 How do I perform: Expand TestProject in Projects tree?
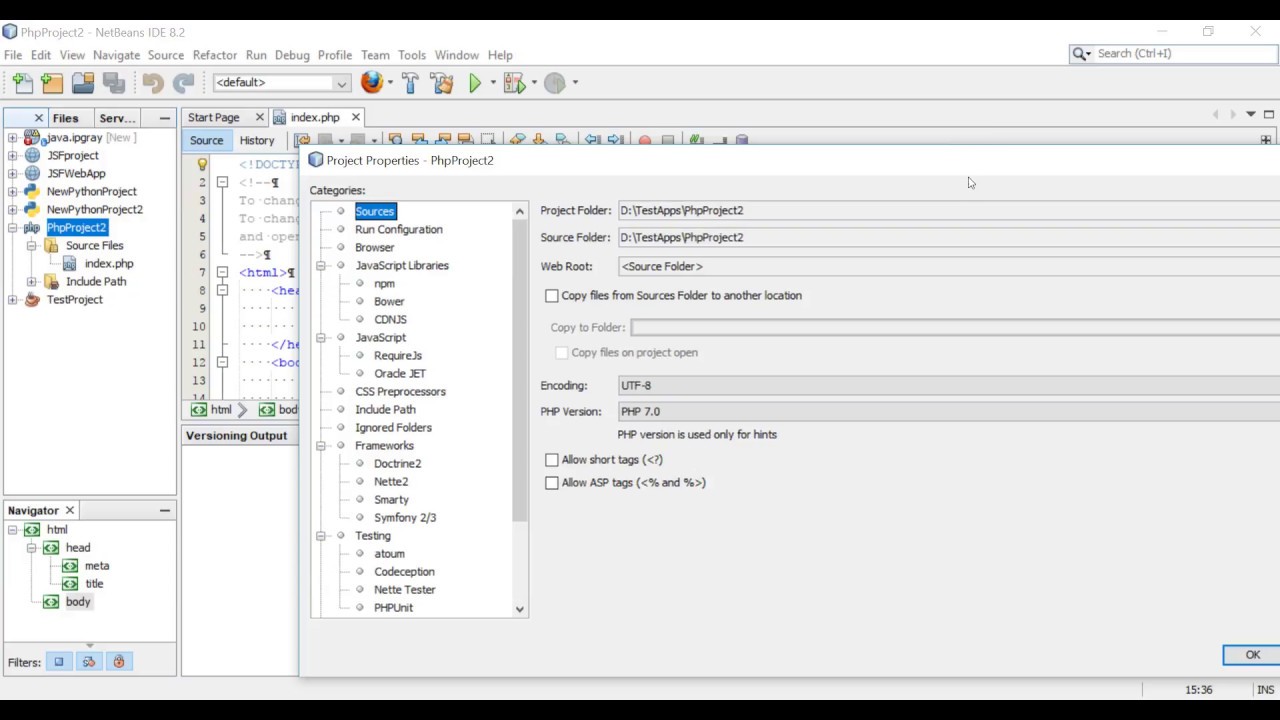pos(12,300)
